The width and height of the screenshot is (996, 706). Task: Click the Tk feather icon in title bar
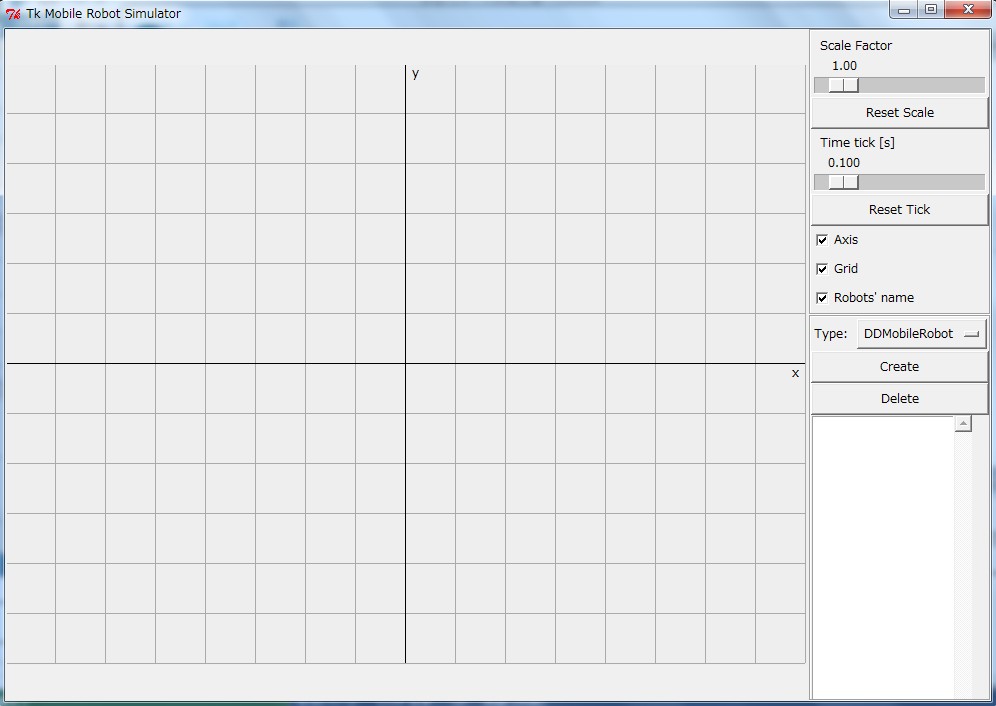click(13, 13)
